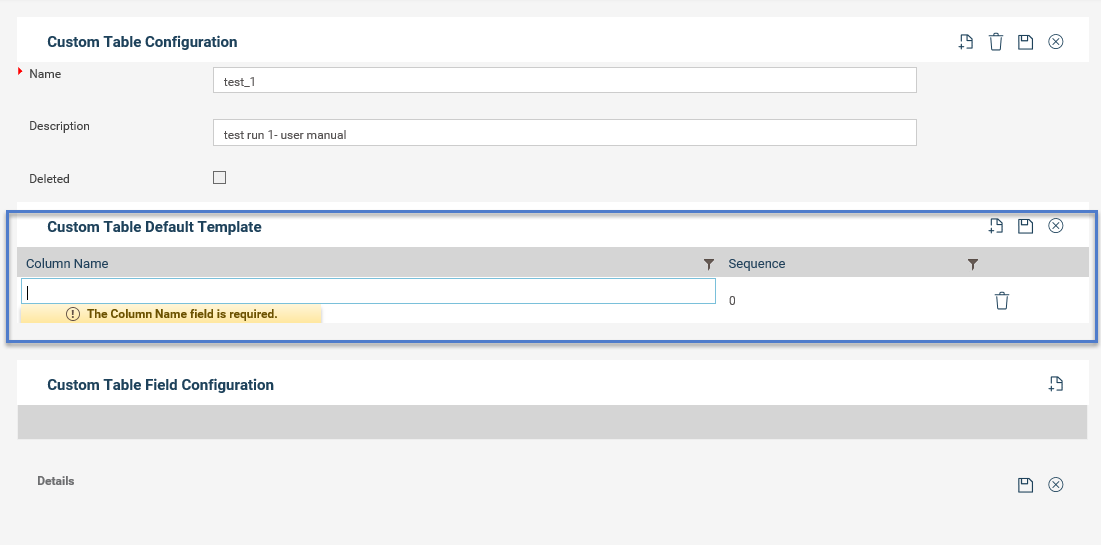Delete the row with Sequence 0
This screenshot has height=555, width=1101.
tap(1002, 301)
